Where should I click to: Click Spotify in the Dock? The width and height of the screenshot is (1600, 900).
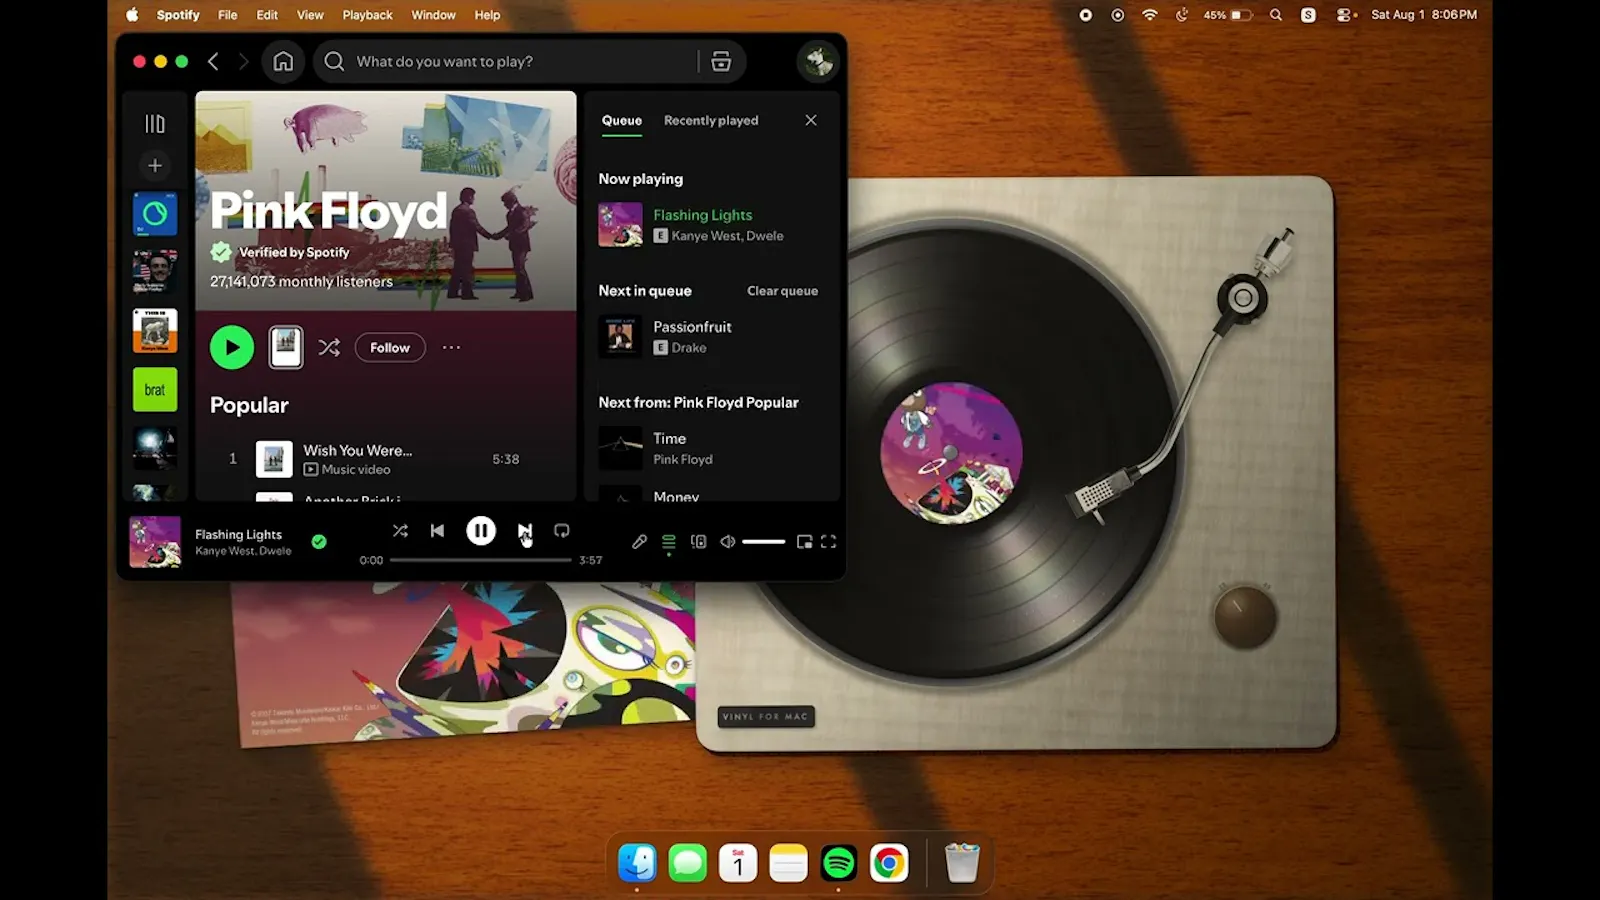[x=838, y=863]
